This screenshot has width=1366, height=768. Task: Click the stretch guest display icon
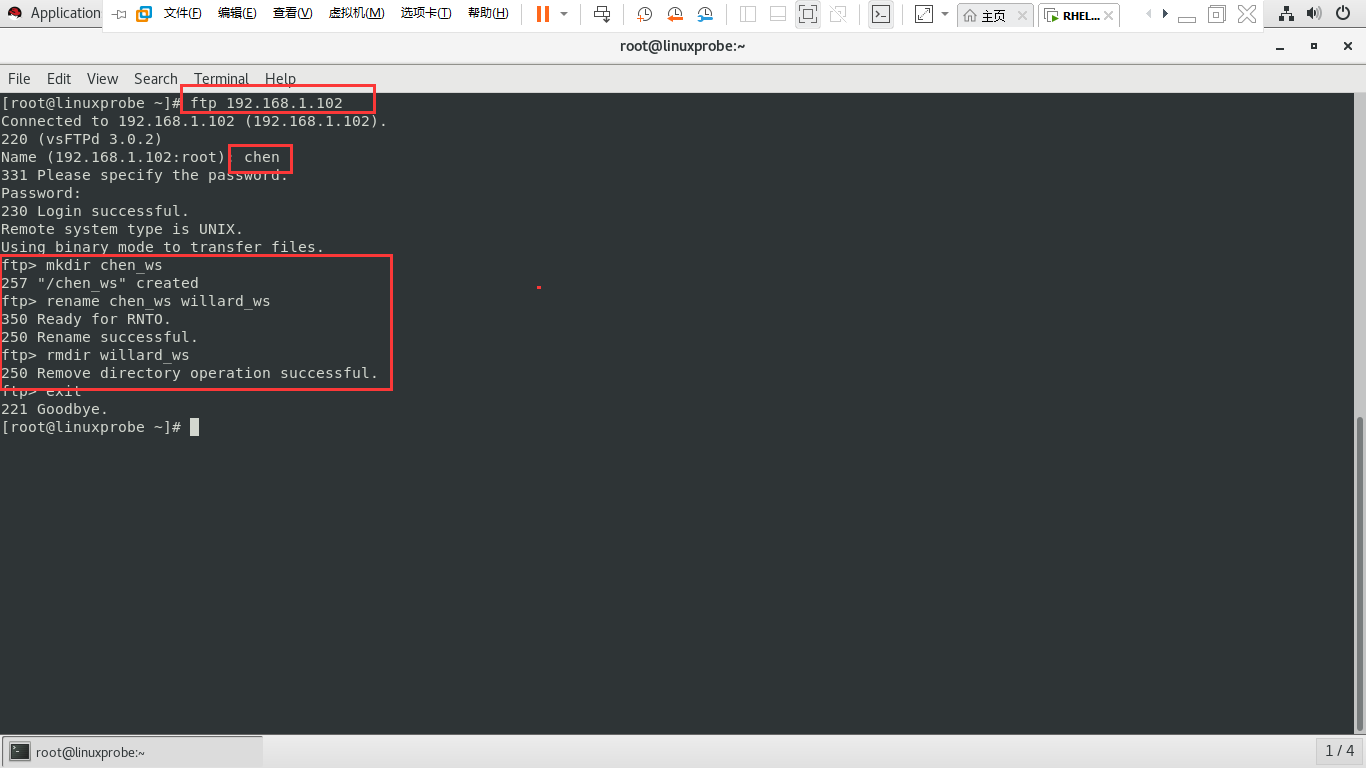pos(924,14)
